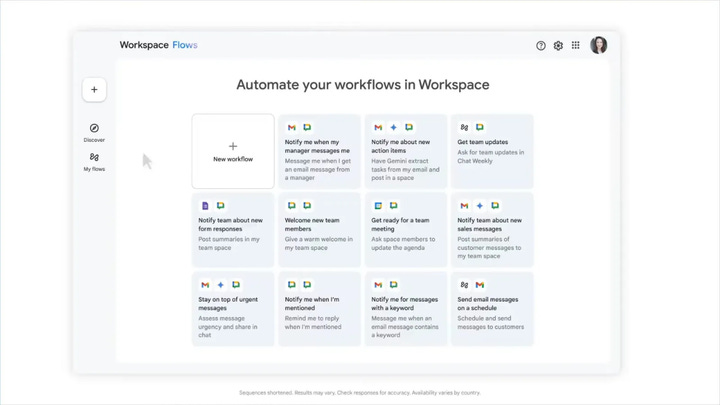Click Chat icon on Get team updates card
720x405 pixels.
(x=480, y=127)
